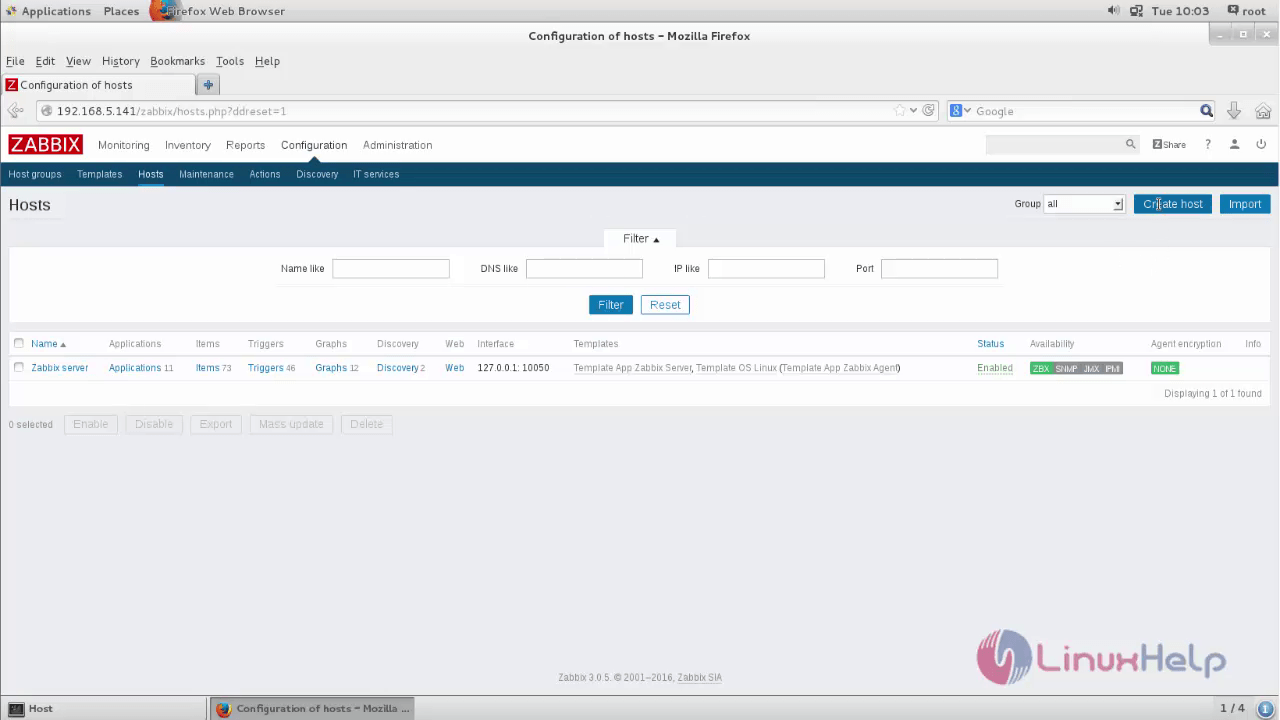
Task: Open IT services submenu
Action: pos(376,174)
